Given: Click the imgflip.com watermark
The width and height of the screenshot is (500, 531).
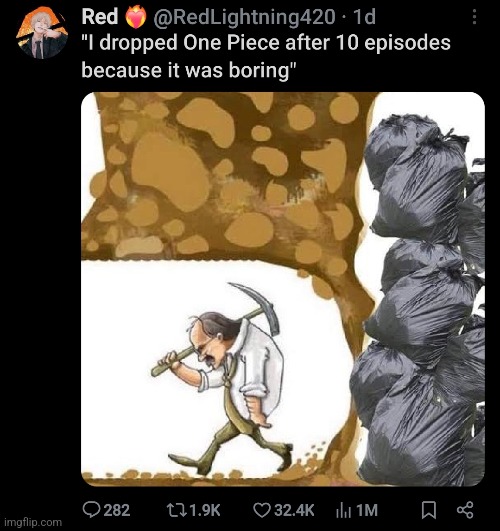Looking at the screenshot, I should point(34,522).
